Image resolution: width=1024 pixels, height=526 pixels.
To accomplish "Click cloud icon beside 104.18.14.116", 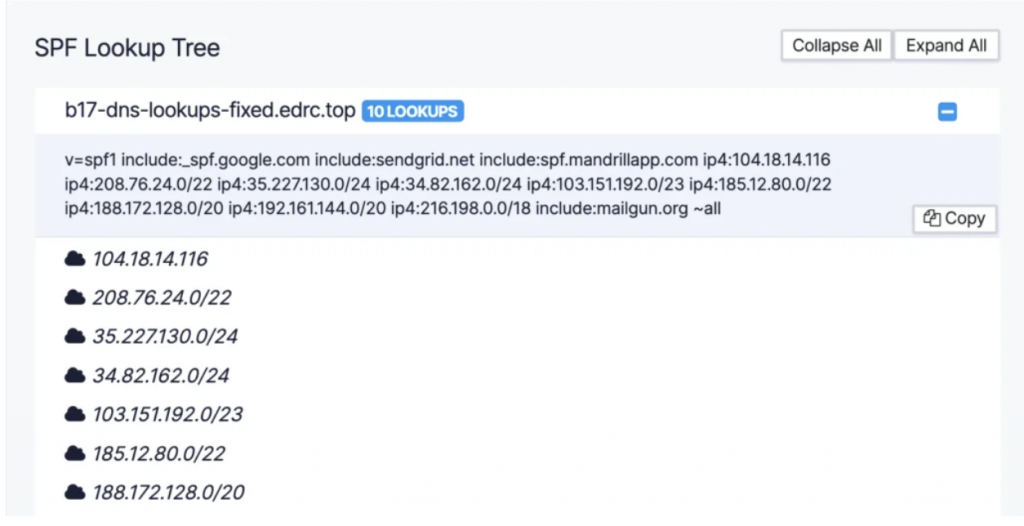I will point(75,259).
